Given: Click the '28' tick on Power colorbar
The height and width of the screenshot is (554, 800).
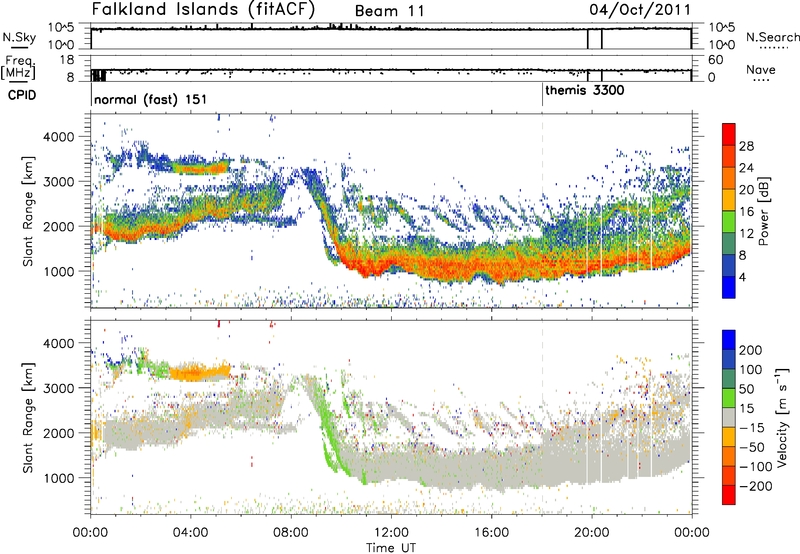Looking at the screenshot, I should click(x=746, y=146).
